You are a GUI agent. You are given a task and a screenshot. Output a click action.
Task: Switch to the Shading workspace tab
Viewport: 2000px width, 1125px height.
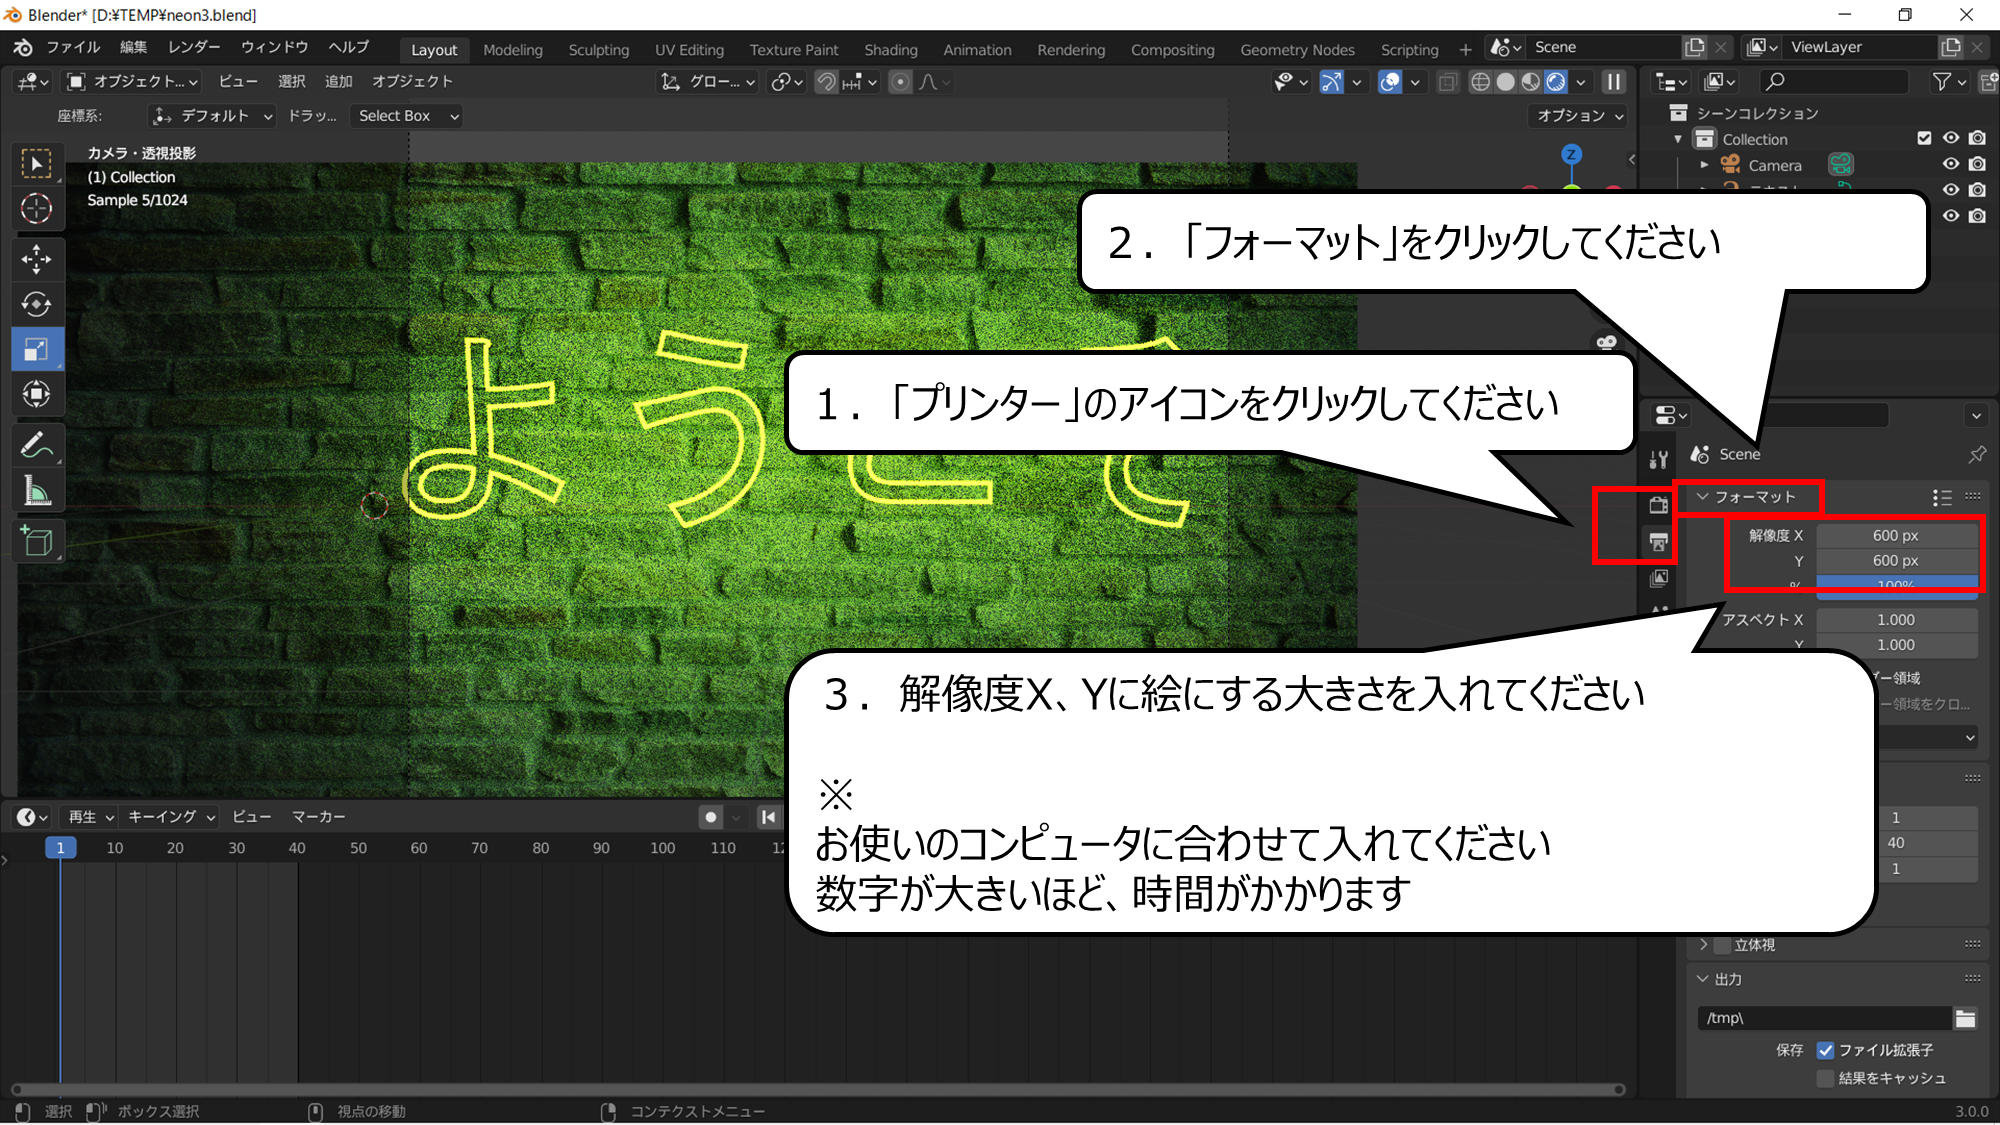(x=891, y=50)
